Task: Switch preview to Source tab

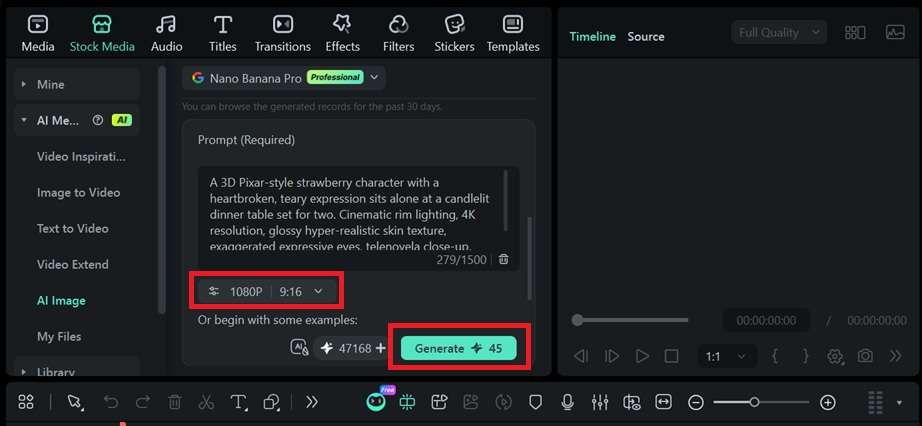Action: (646, 36)
